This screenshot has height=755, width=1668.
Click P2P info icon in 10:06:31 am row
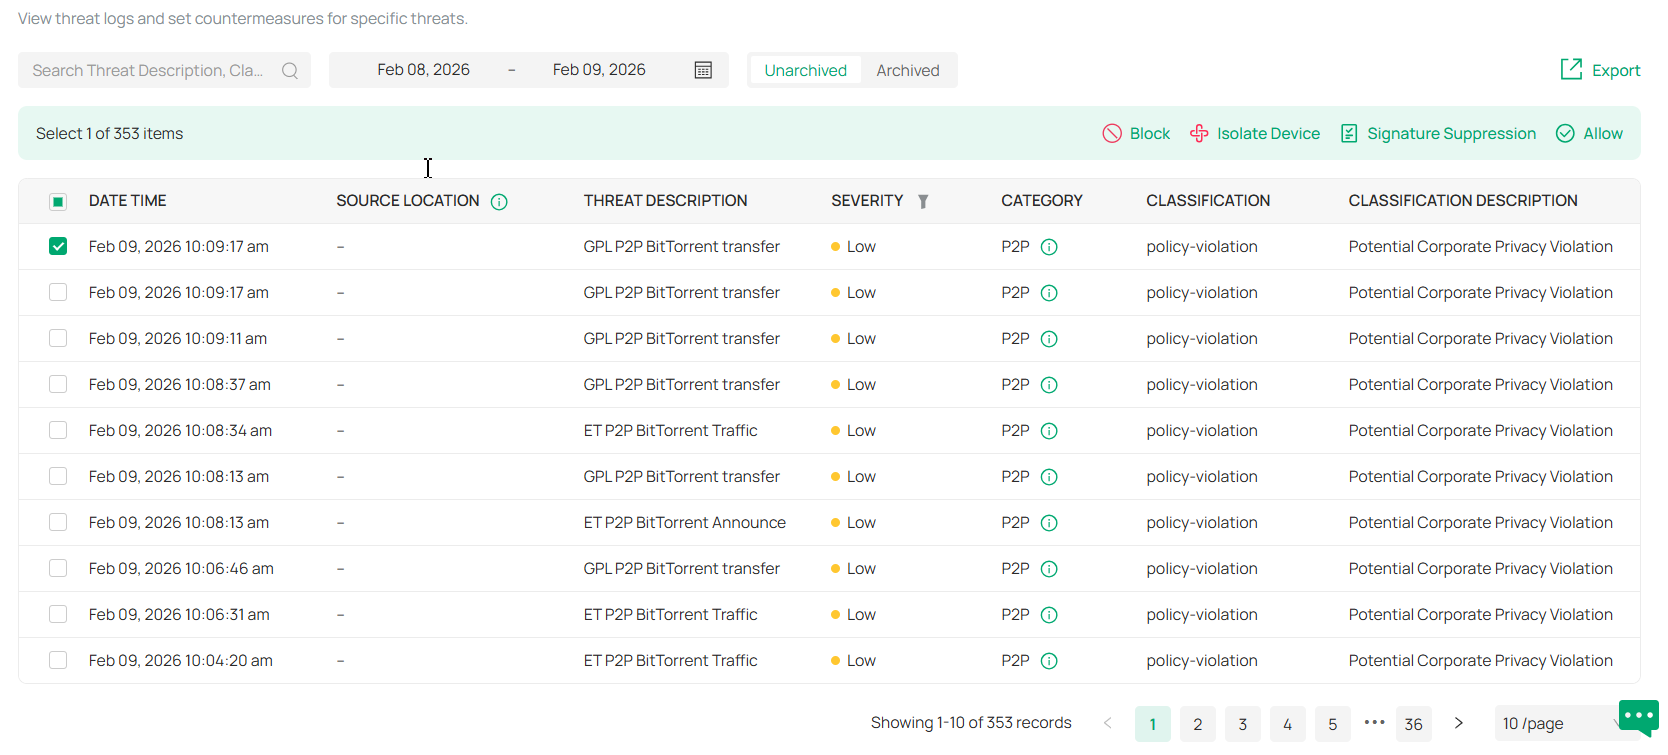pos(1049,615)
